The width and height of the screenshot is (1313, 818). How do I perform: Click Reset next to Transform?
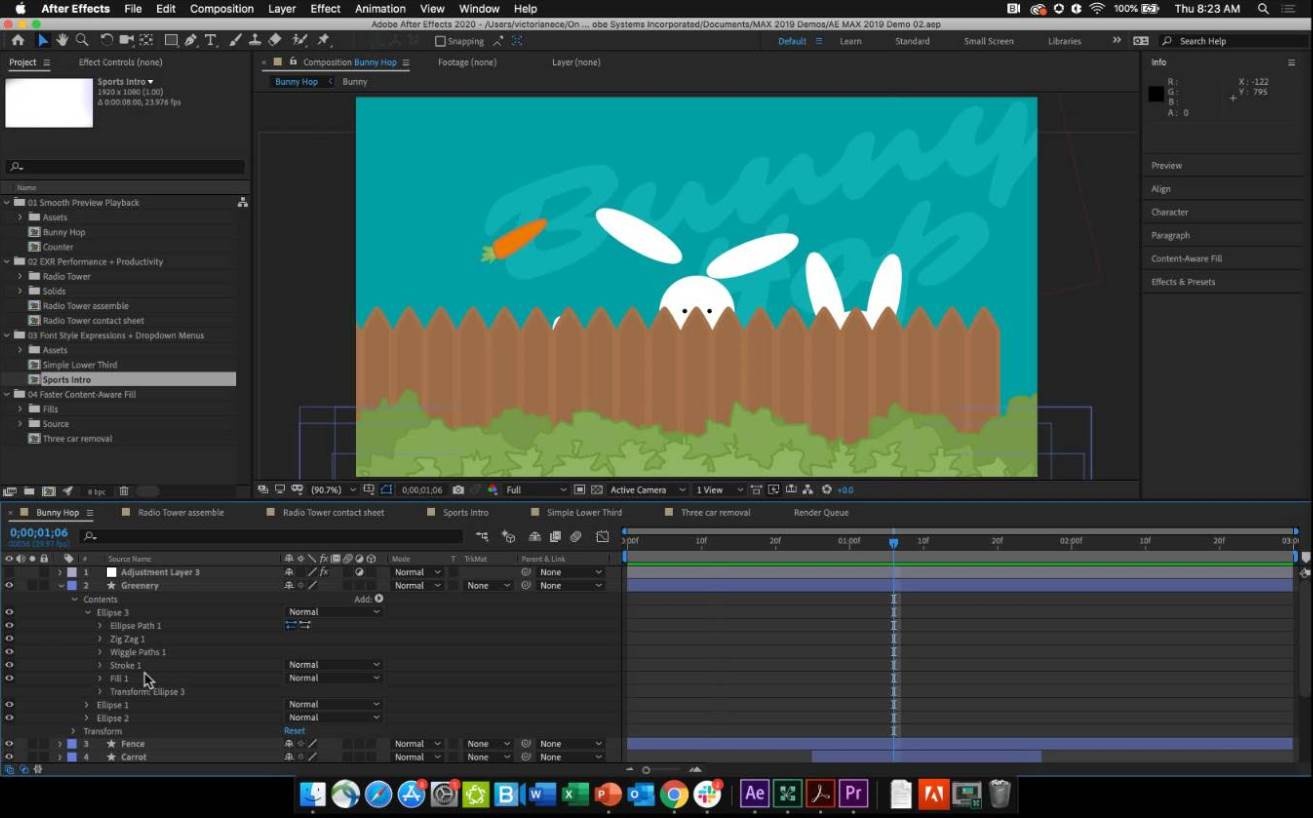(x=294, y=731)
